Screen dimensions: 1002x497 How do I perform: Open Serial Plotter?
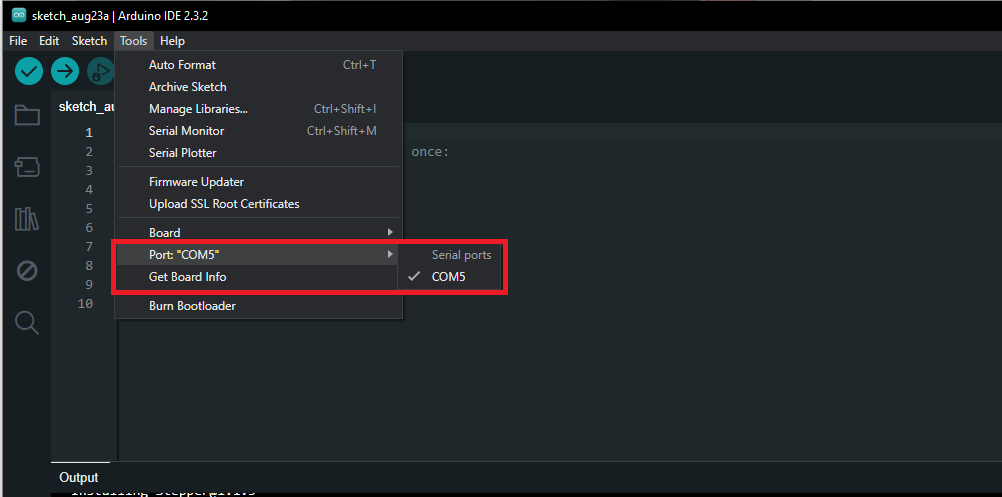[x=258, y=153]
